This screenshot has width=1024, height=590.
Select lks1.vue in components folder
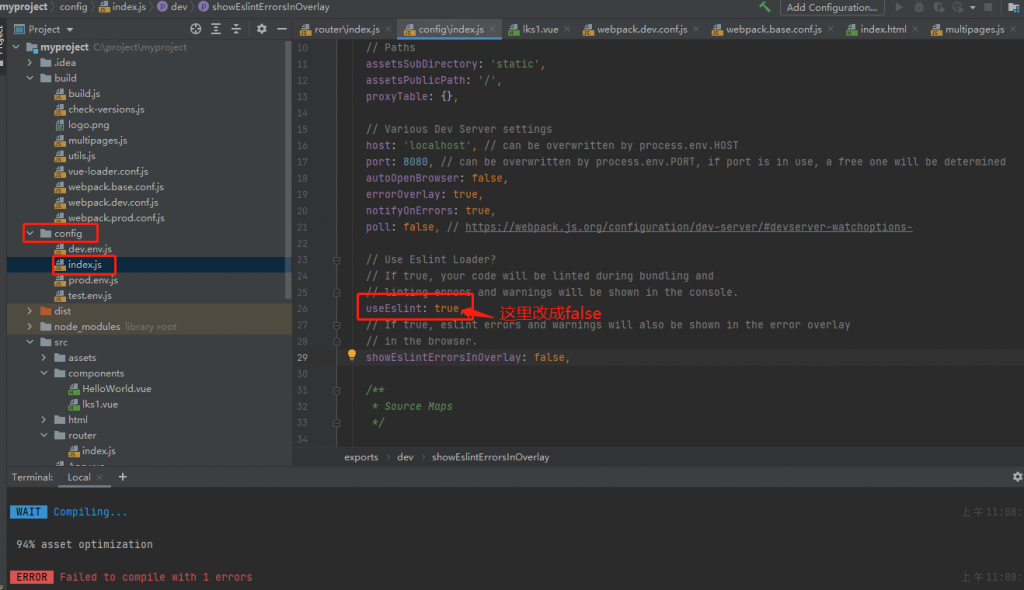click(x=99, y=404)
